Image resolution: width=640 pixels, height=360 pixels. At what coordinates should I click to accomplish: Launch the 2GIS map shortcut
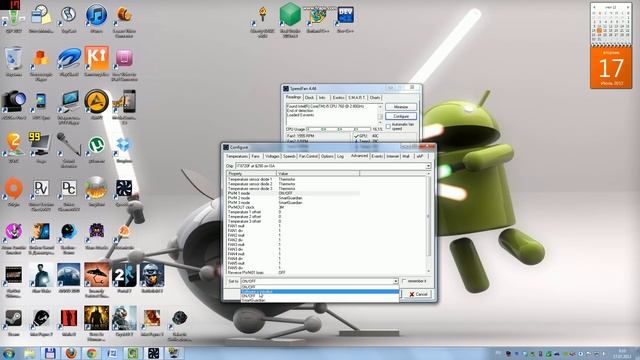pos(13,147)
